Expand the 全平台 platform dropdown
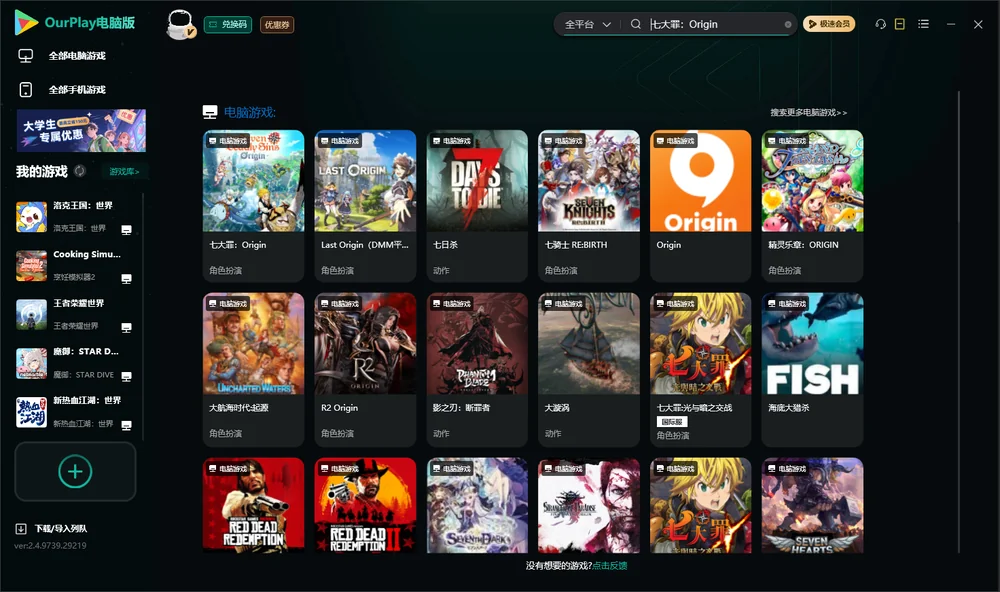1000x592 pixels. pos(587,24)
